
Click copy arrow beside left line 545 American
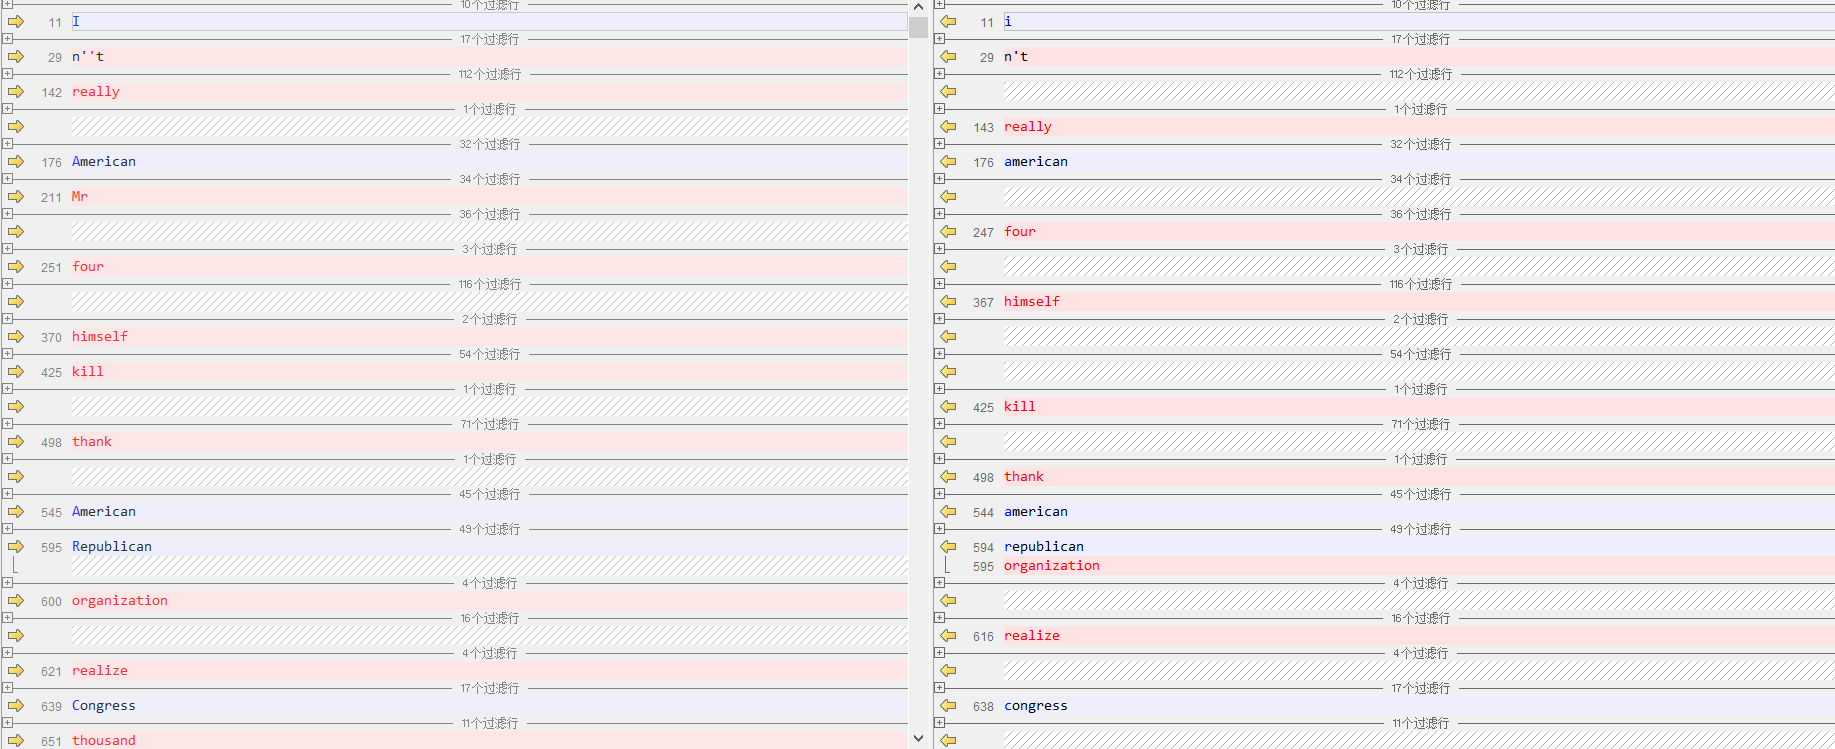[x=16, y=512]
